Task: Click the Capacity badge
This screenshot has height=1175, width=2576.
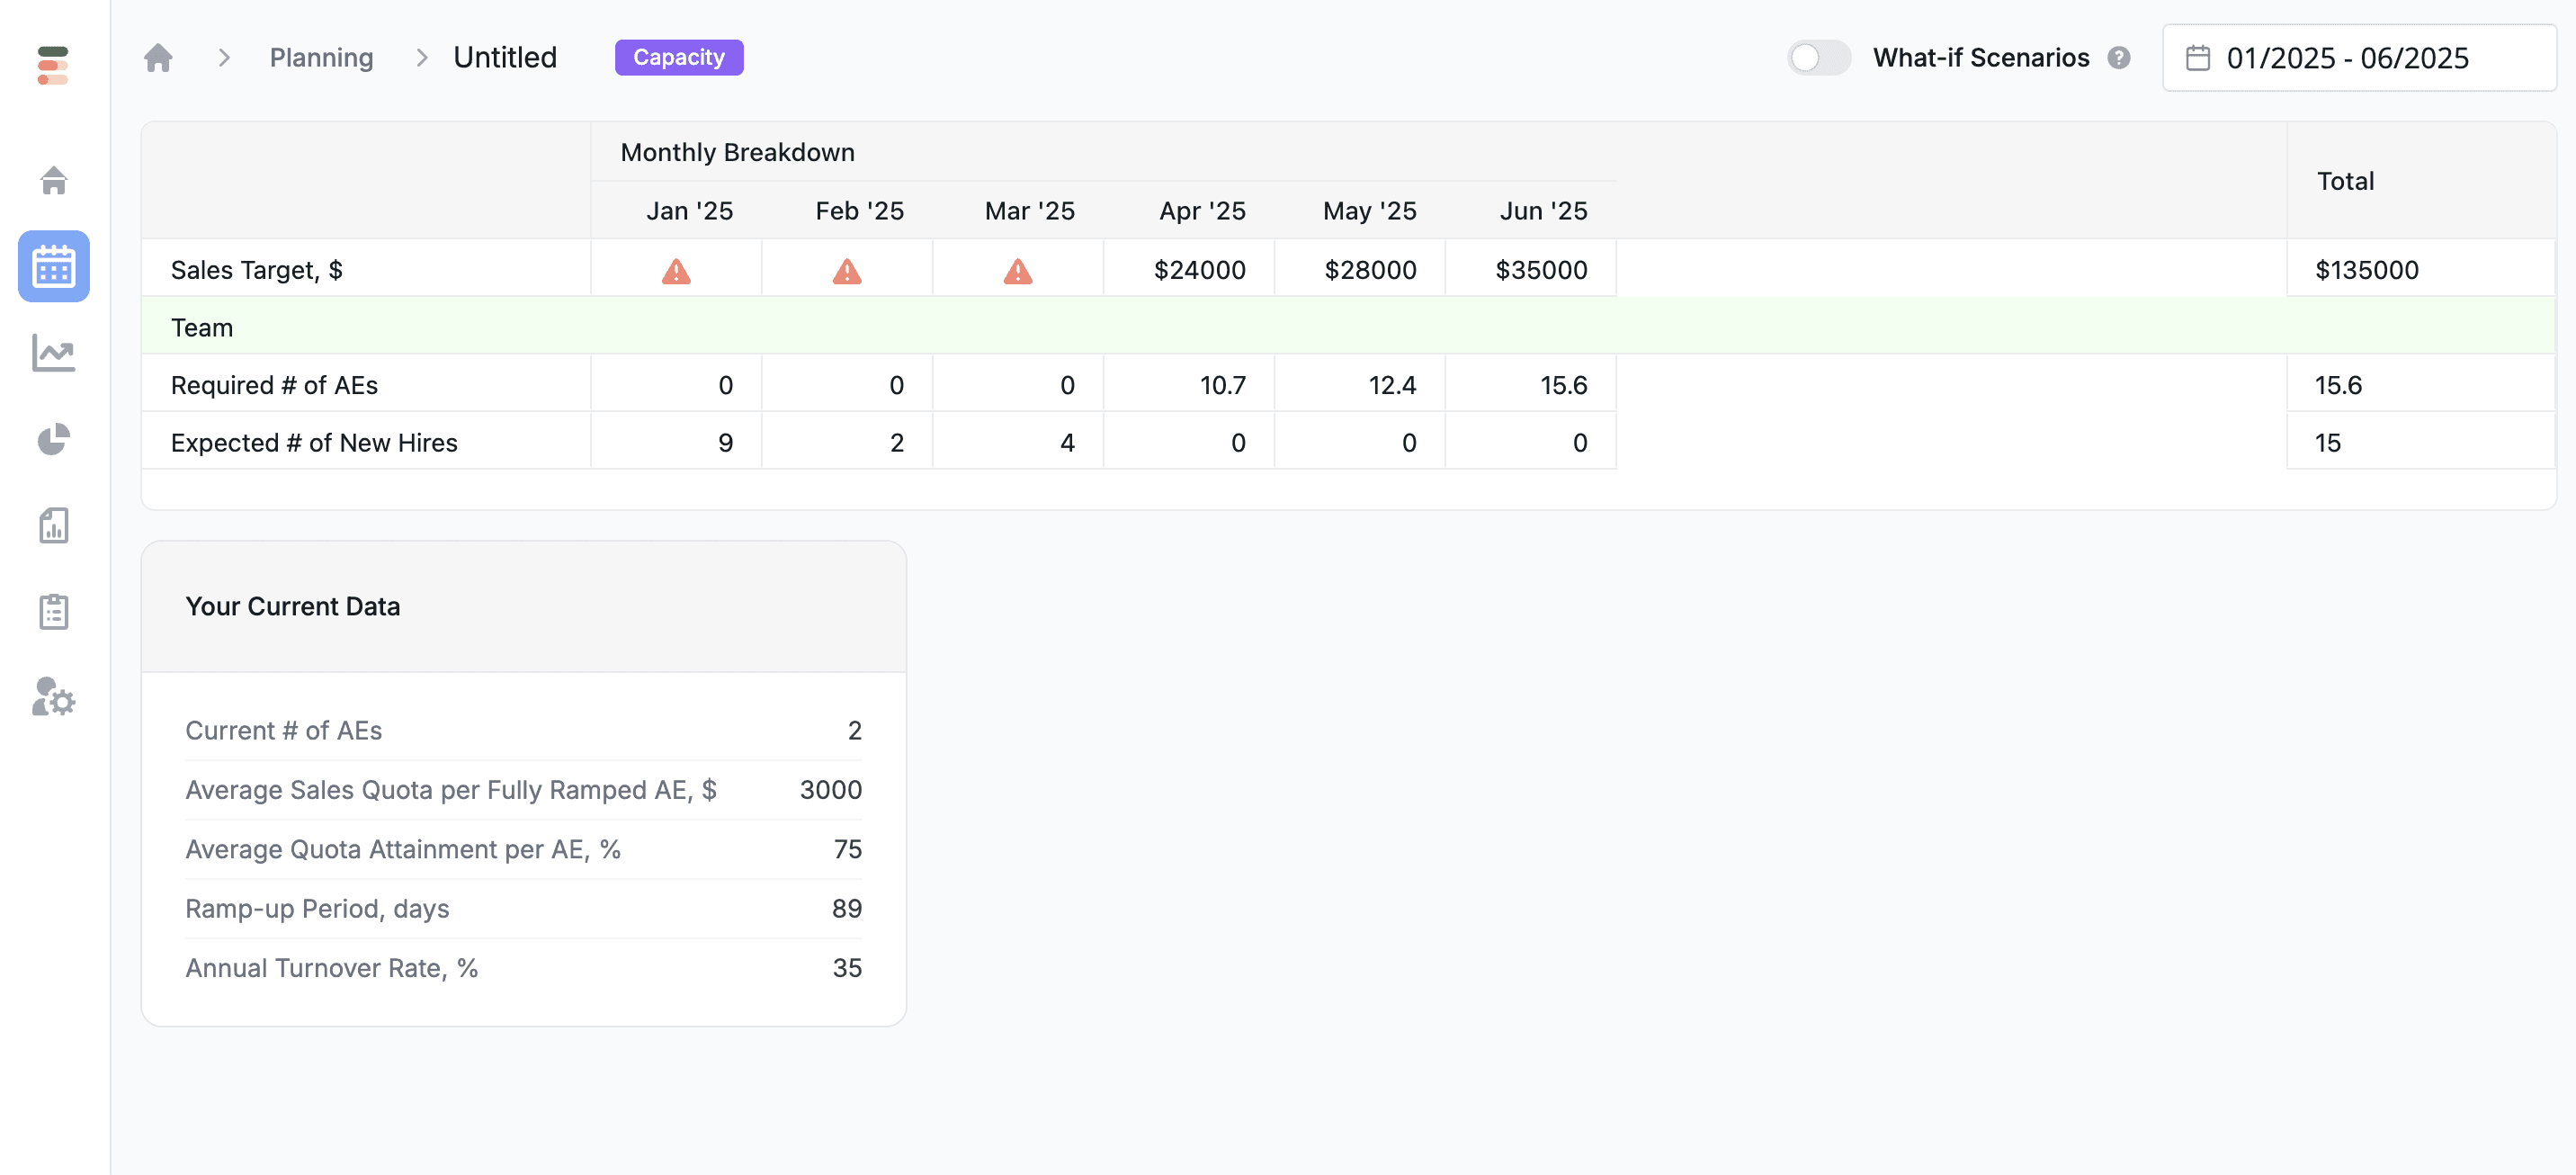Action: pos(679,58)
